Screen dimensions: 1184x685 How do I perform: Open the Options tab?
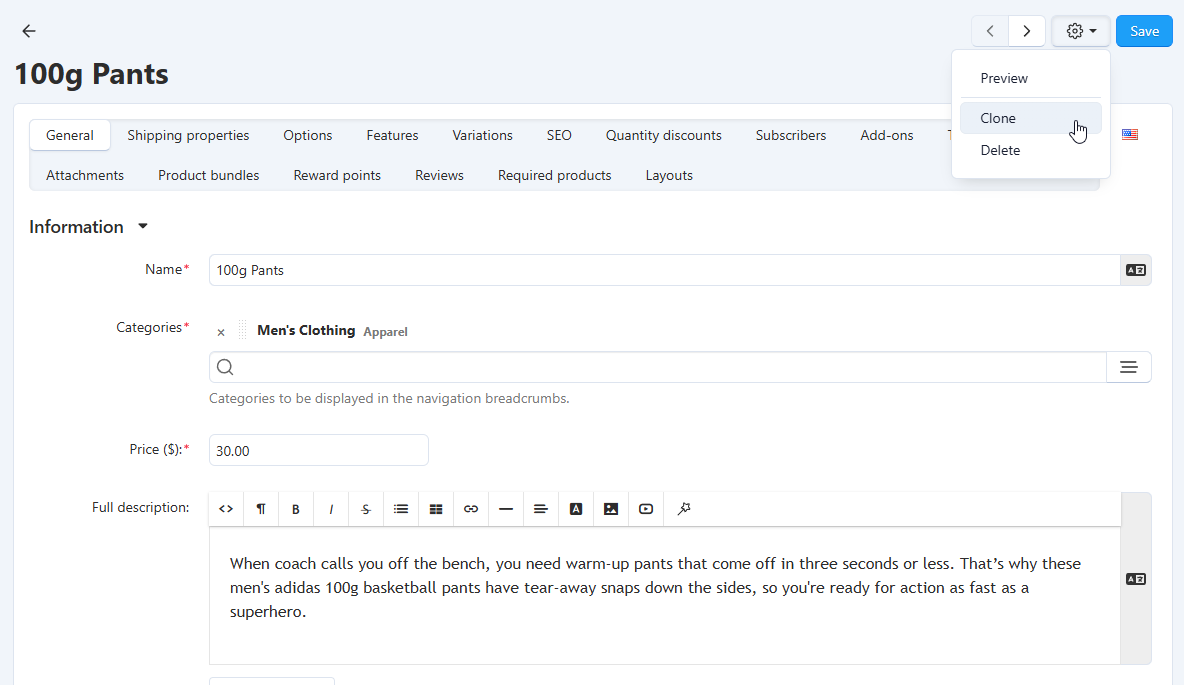(x=307, y=135)
